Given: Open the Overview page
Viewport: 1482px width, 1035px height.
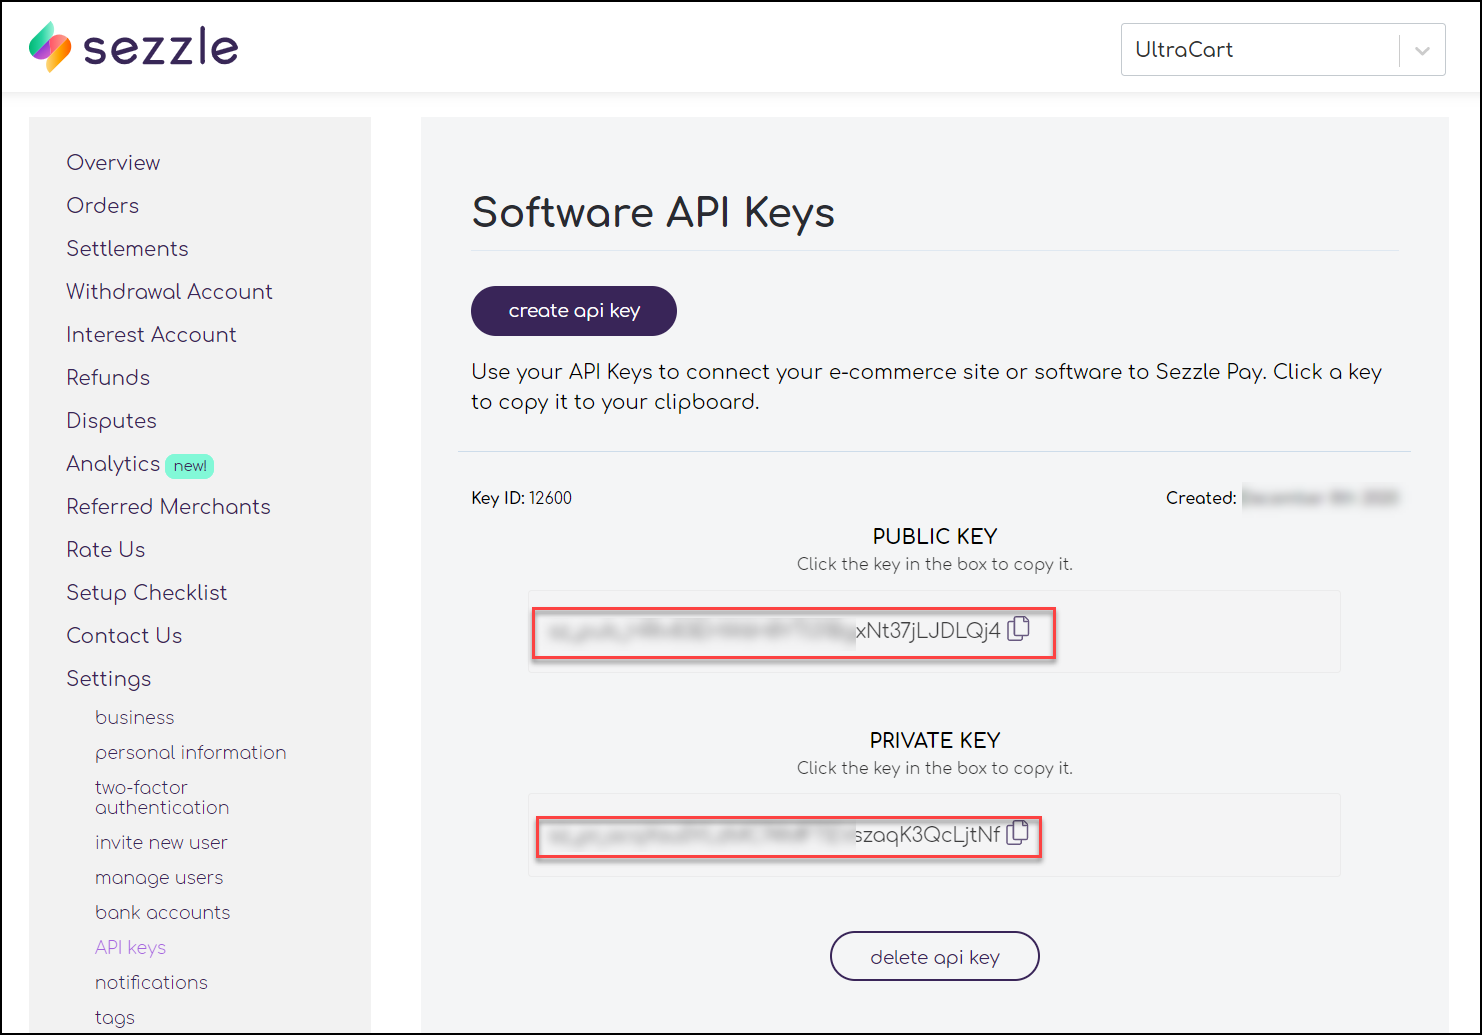Looking at the screenshot, I should tap(113, 162).
